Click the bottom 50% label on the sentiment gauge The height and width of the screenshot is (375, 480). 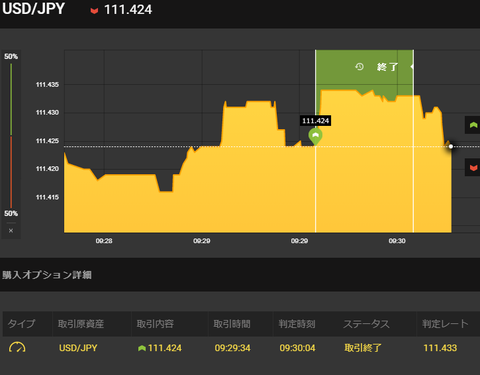(x=11, y=213)
